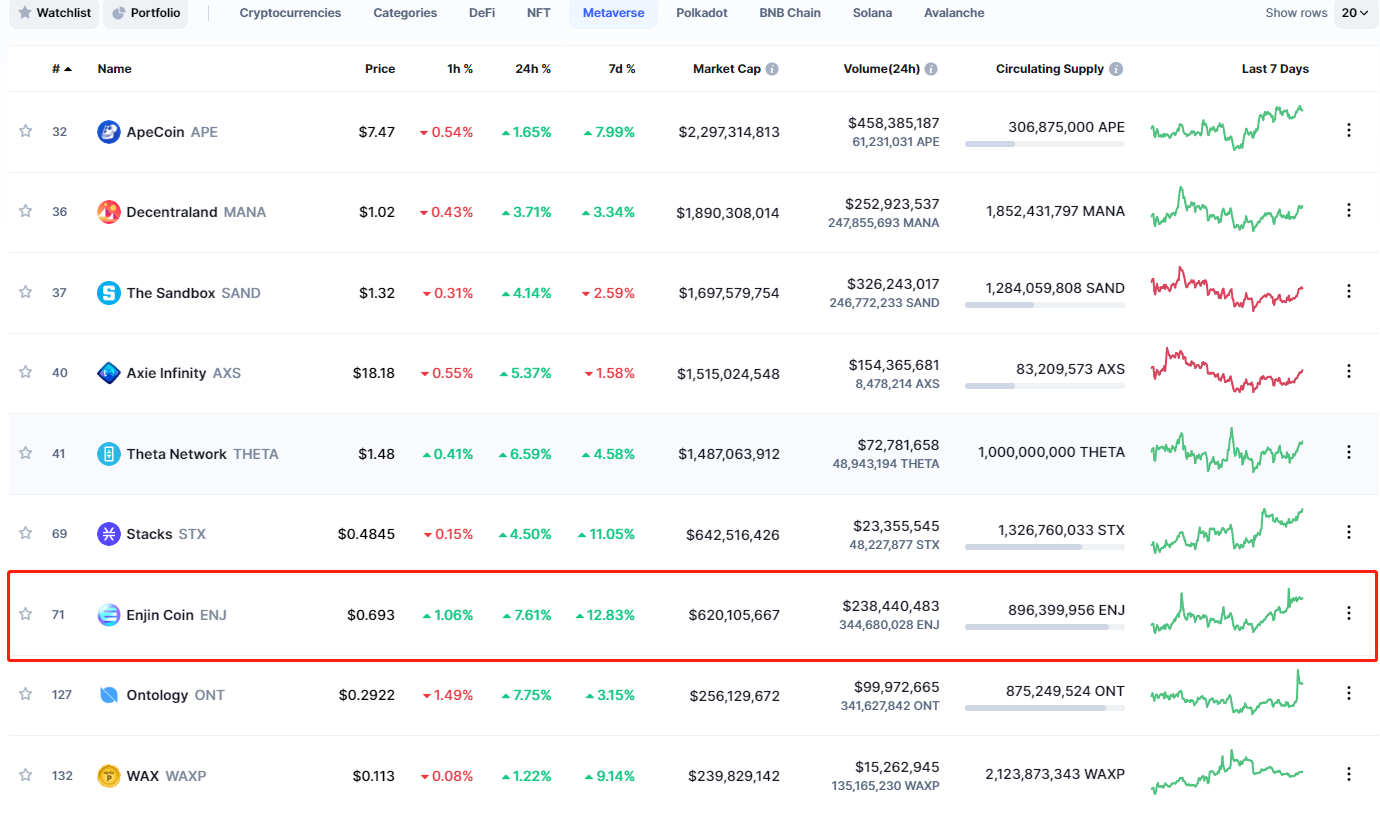Click WAX price $0.113
The image size is (1380, 816).
click(x=374, y=776)
